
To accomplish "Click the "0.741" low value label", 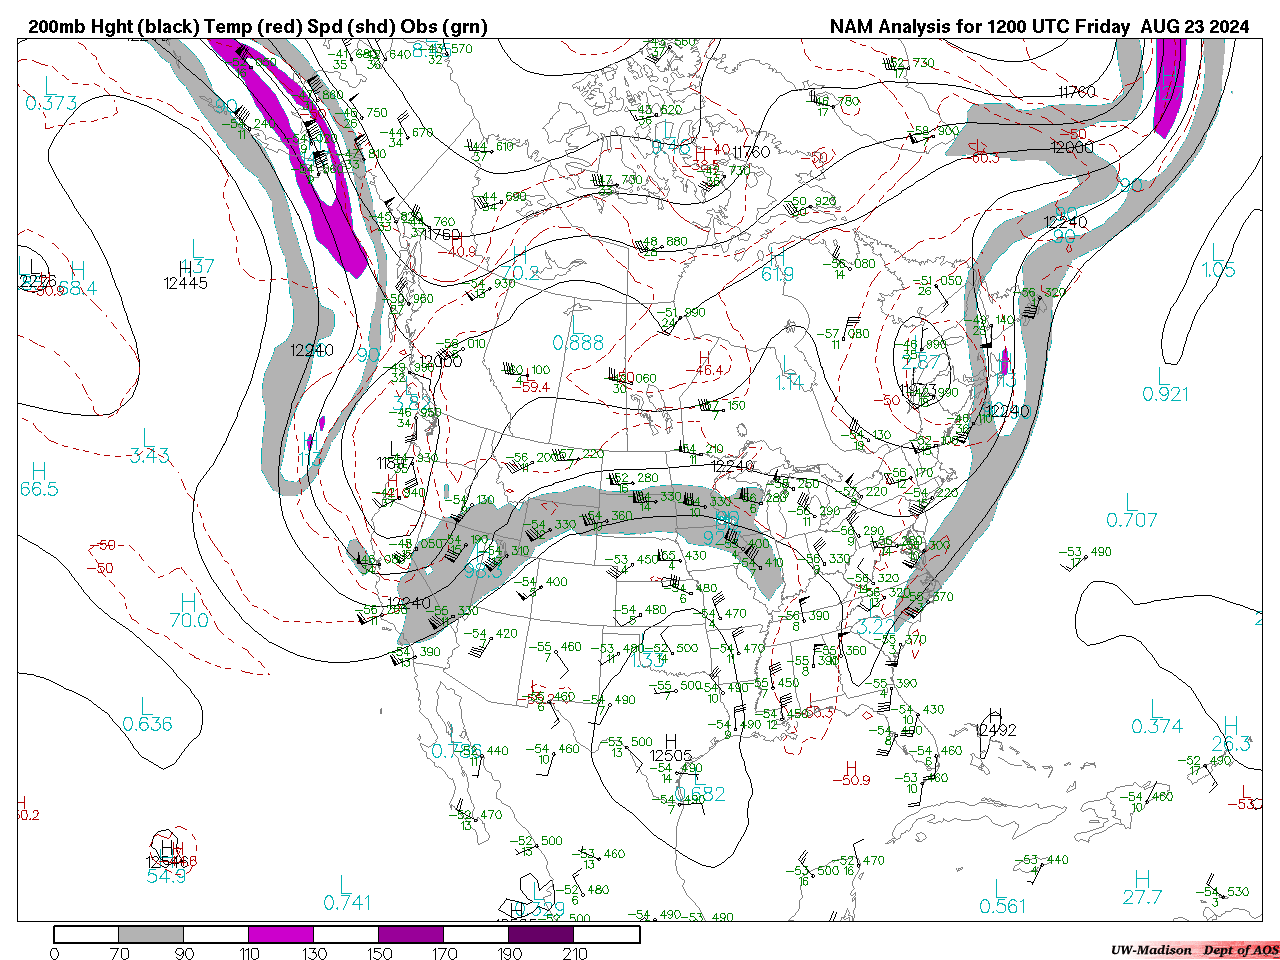I will pyautogui.click(x=347, y=903).
